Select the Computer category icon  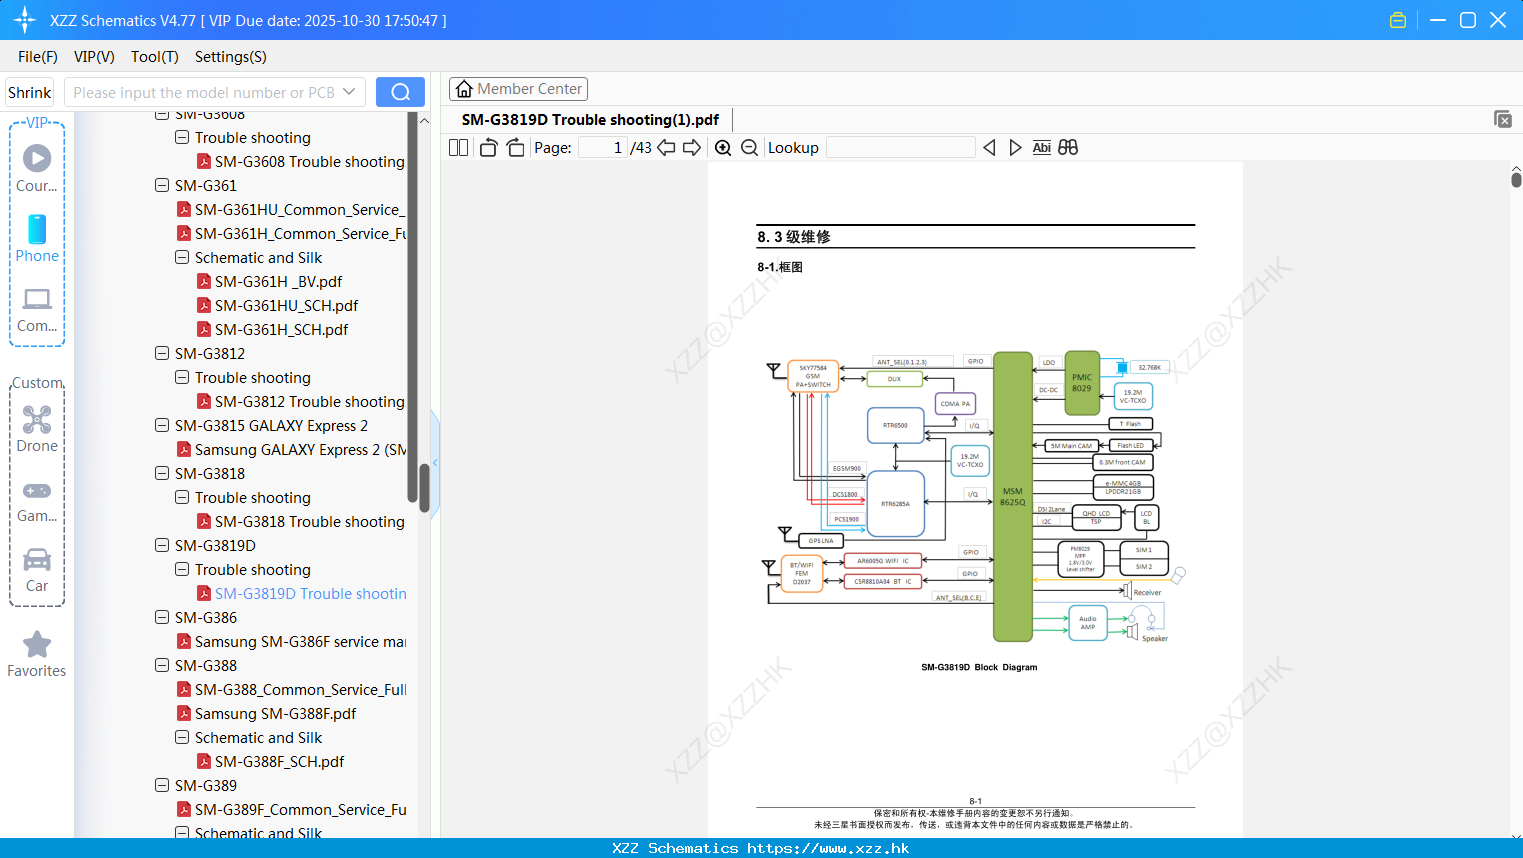click(x=37, y=299)
